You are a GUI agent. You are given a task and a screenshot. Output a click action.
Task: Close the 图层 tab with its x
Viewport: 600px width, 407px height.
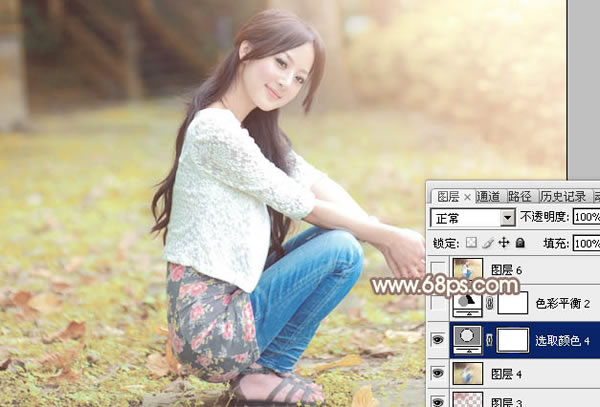[x=467, y=197]
